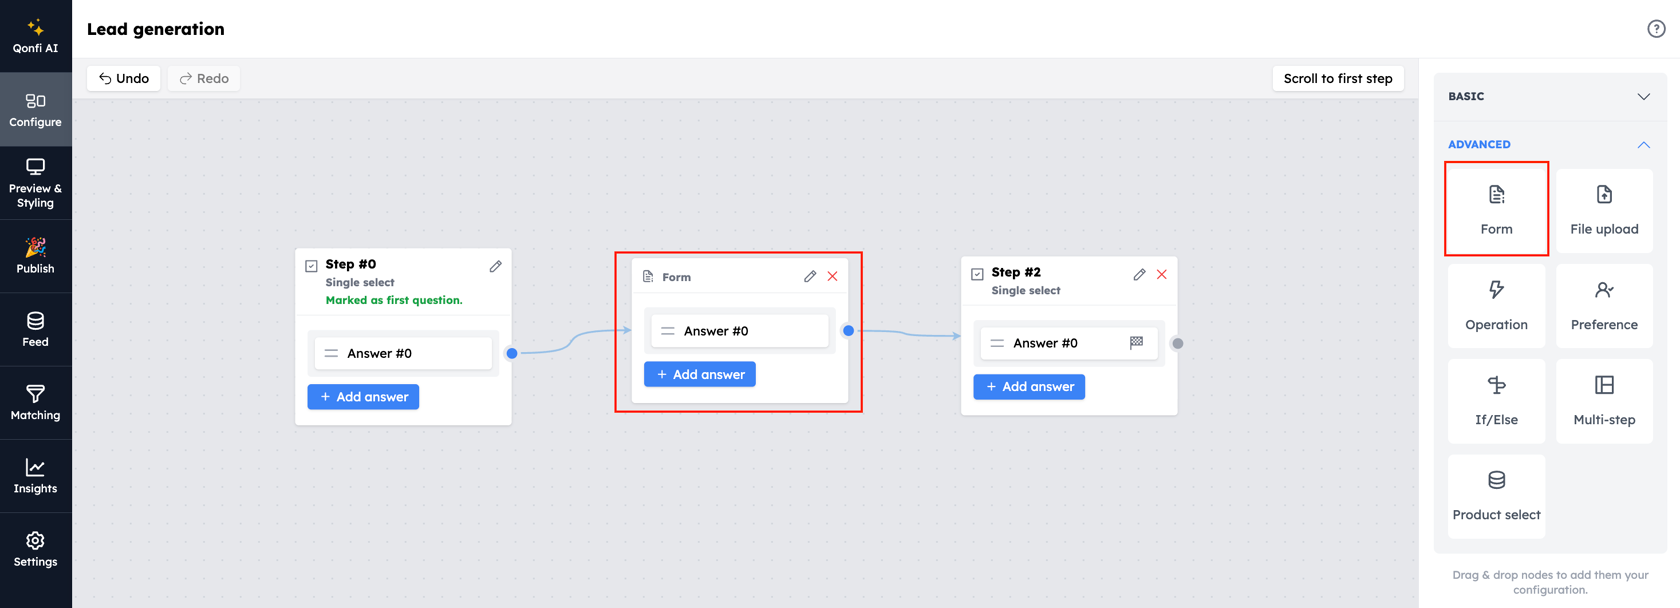Toggle the Step #0 checkbox icon
The image size is (1680, 608).
[311, 266]
